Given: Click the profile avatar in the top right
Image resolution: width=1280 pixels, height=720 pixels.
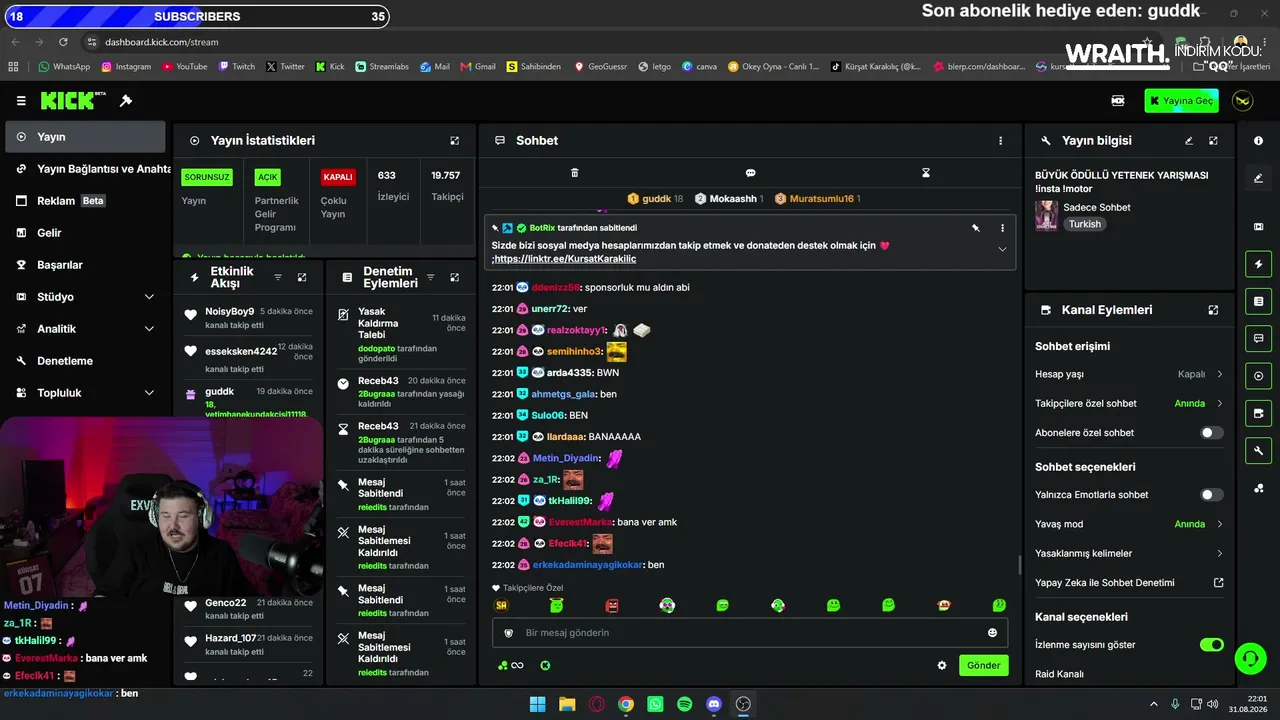Looking at the screenshot, I should [x=1243, y=101].
